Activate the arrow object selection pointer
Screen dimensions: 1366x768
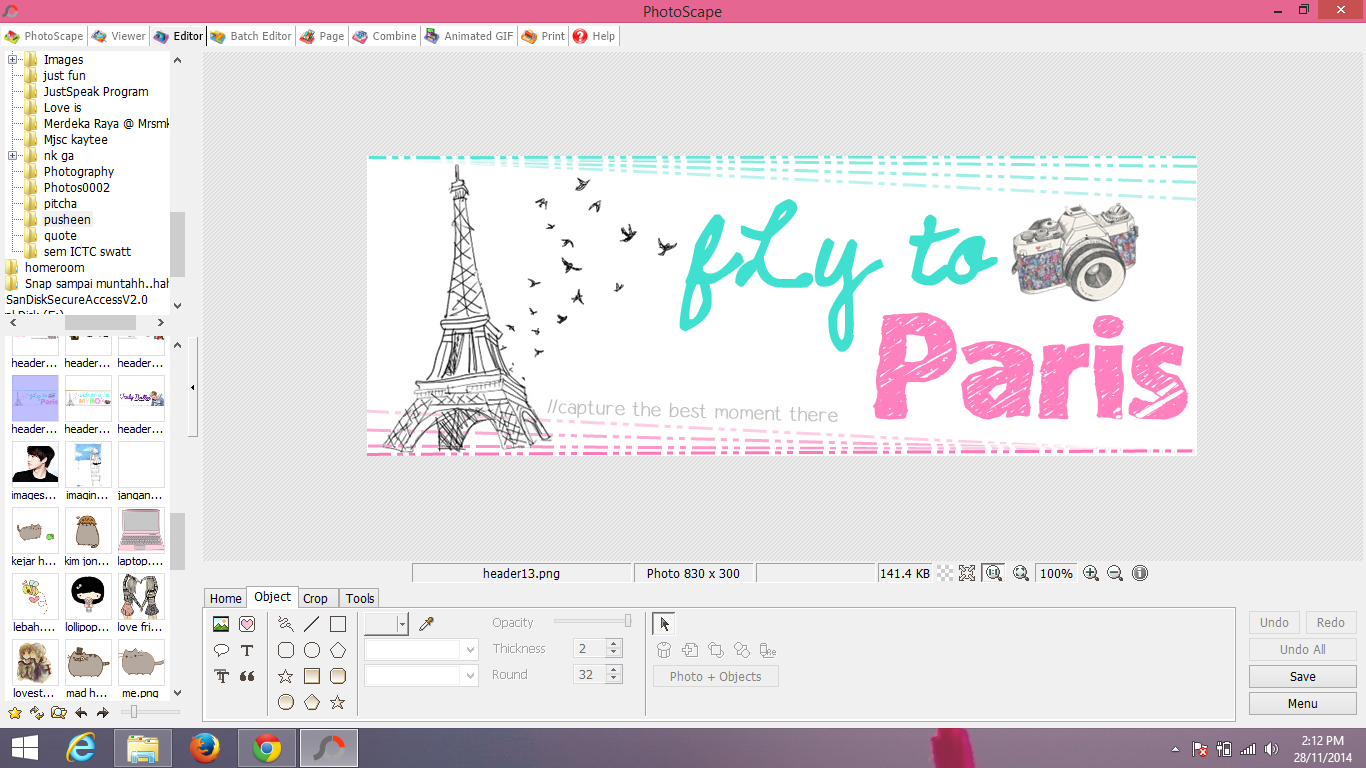click(664, 624)
